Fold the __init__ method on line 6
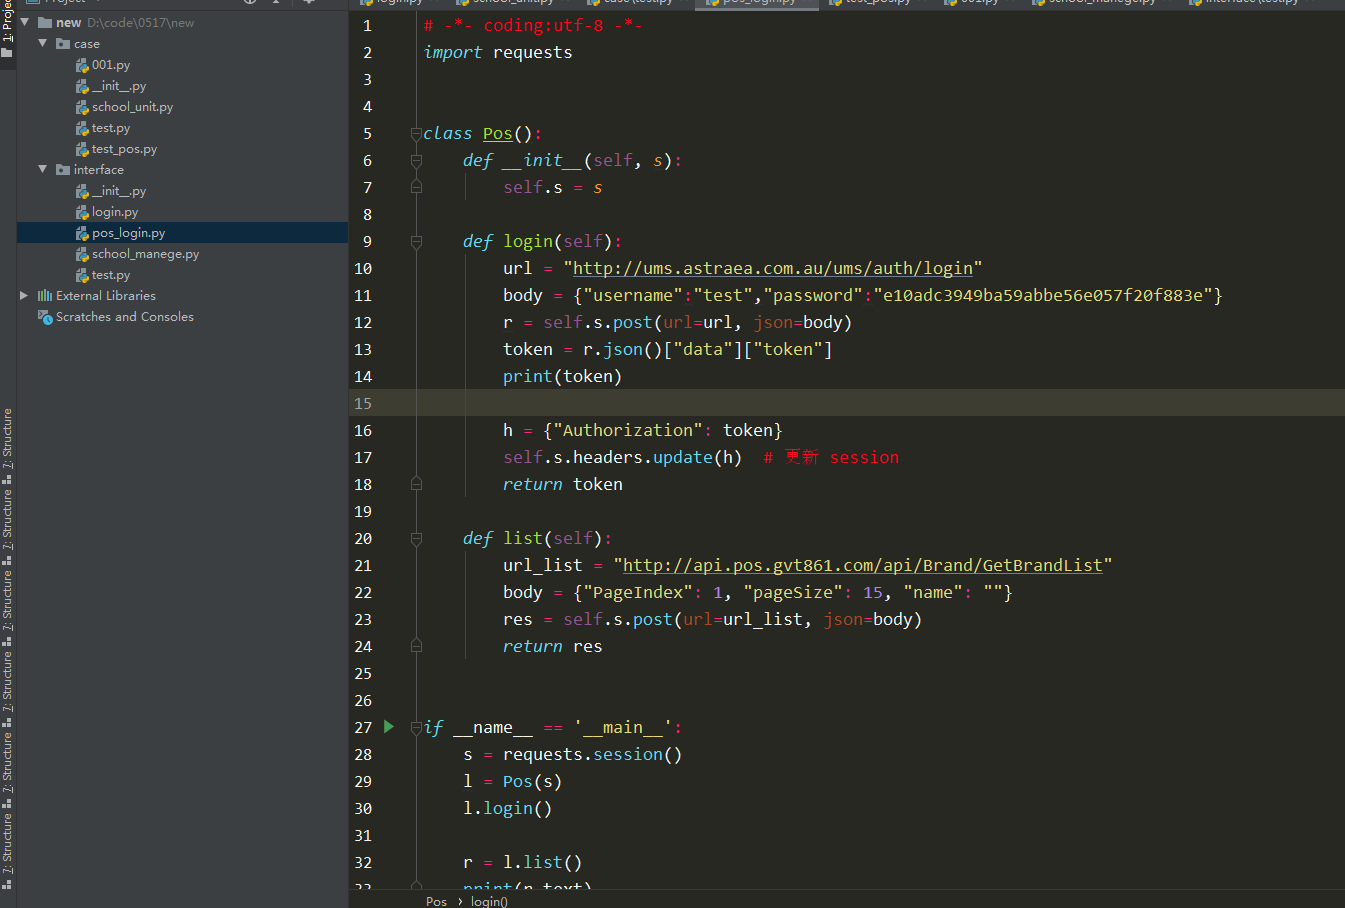Viewport: 1345px width, 908px height. click(x=416, y=161)
